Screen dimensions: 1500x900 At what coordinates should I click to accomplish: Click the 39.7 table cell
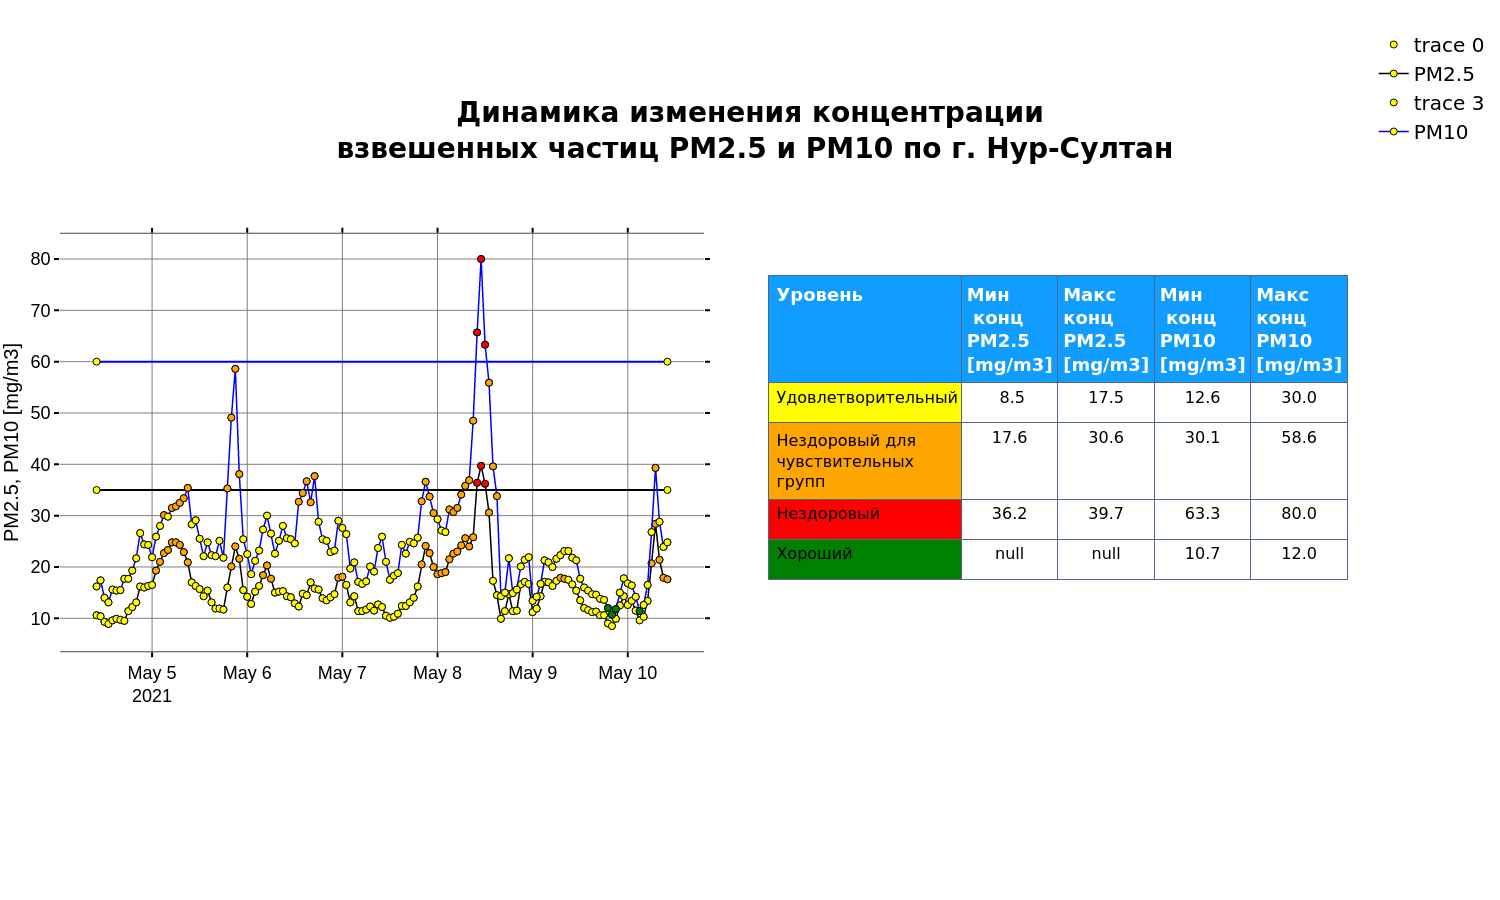coord(1106,519)
